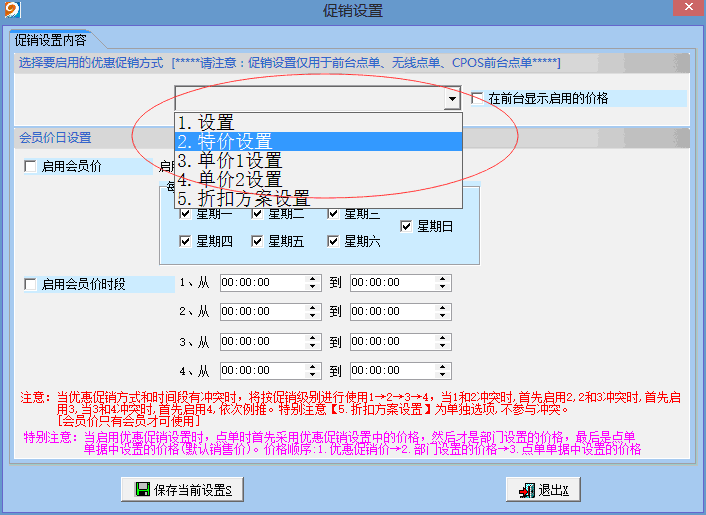706x515 pixels.
Task: Toggle 在前台显示启用的价格 checkbox
Action: pos(478,98)
